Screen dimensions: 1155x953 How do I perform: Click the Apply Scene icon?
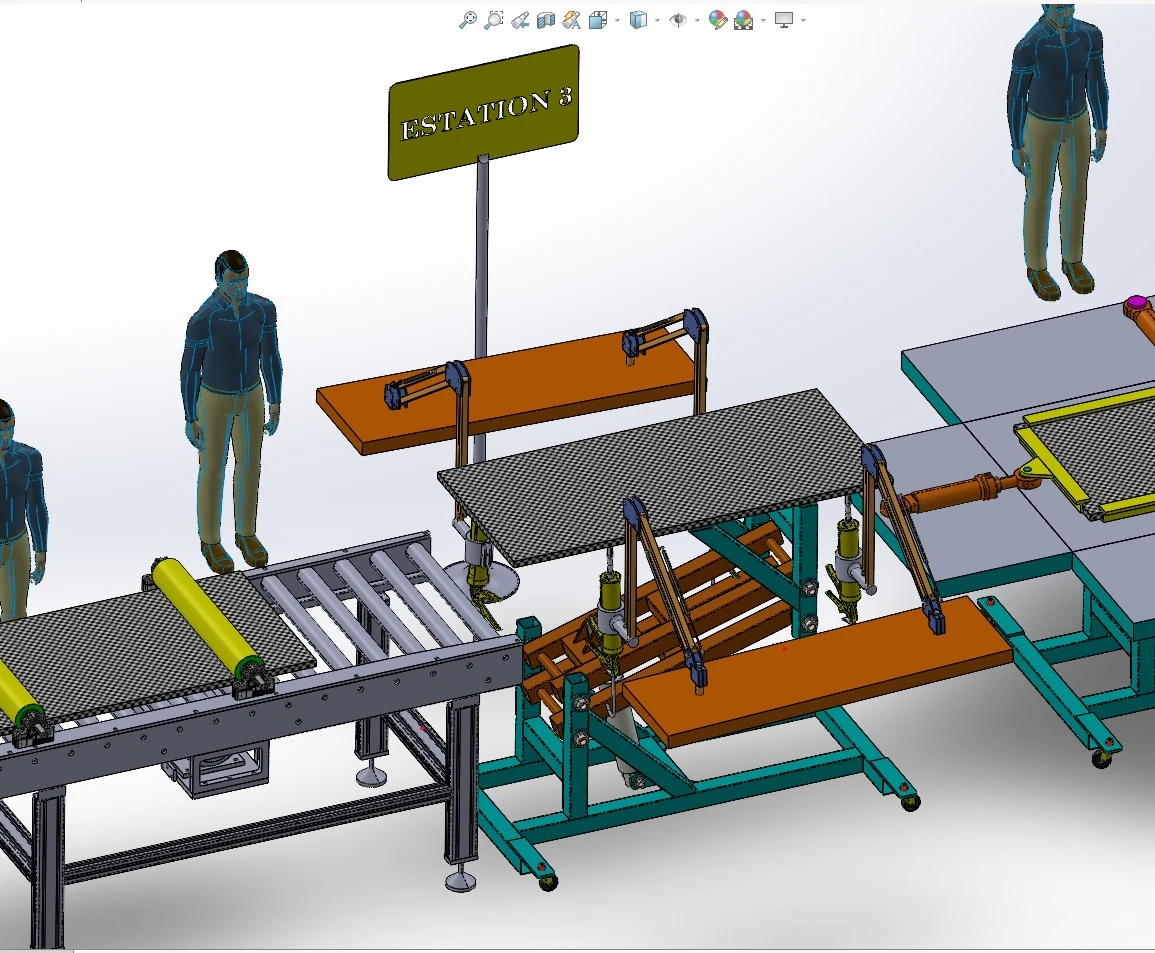(x=744, y=20)
